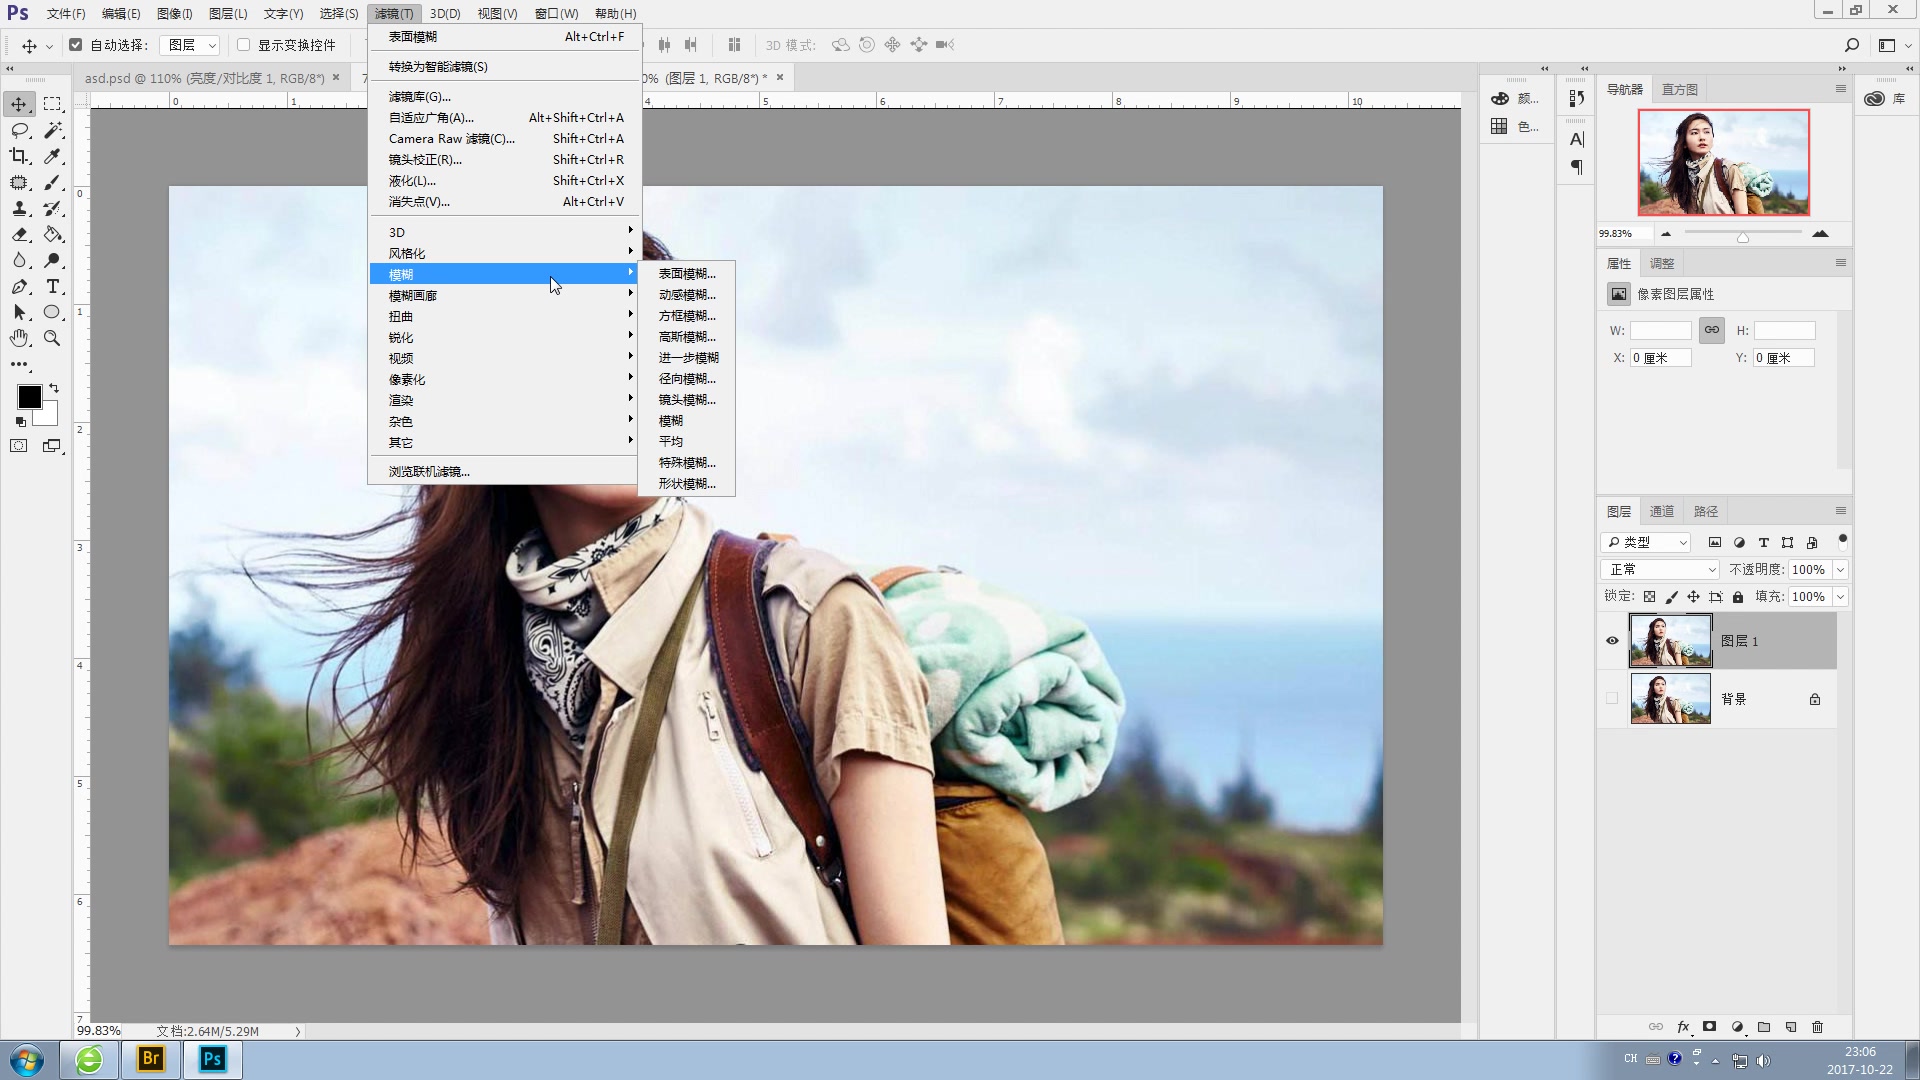The width and height of the screenshot is (1920, 1080).
Task: Select the Eraser tool
Action: click(19, 235)
